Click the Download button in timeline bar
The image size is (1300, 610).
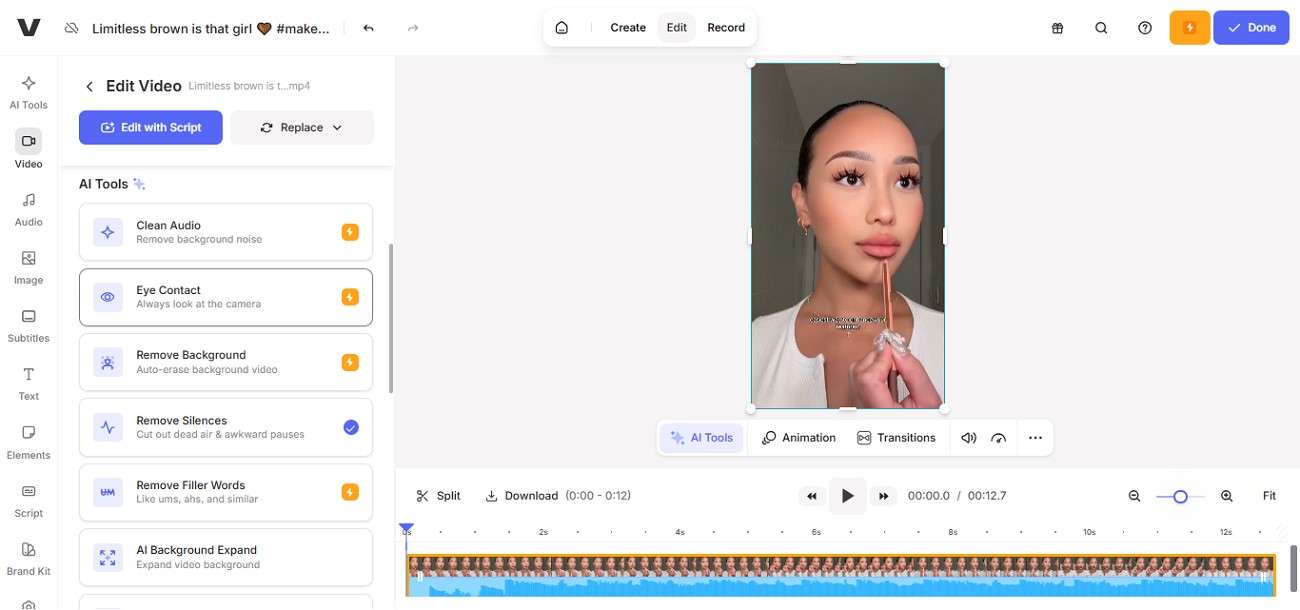[521, 496]
